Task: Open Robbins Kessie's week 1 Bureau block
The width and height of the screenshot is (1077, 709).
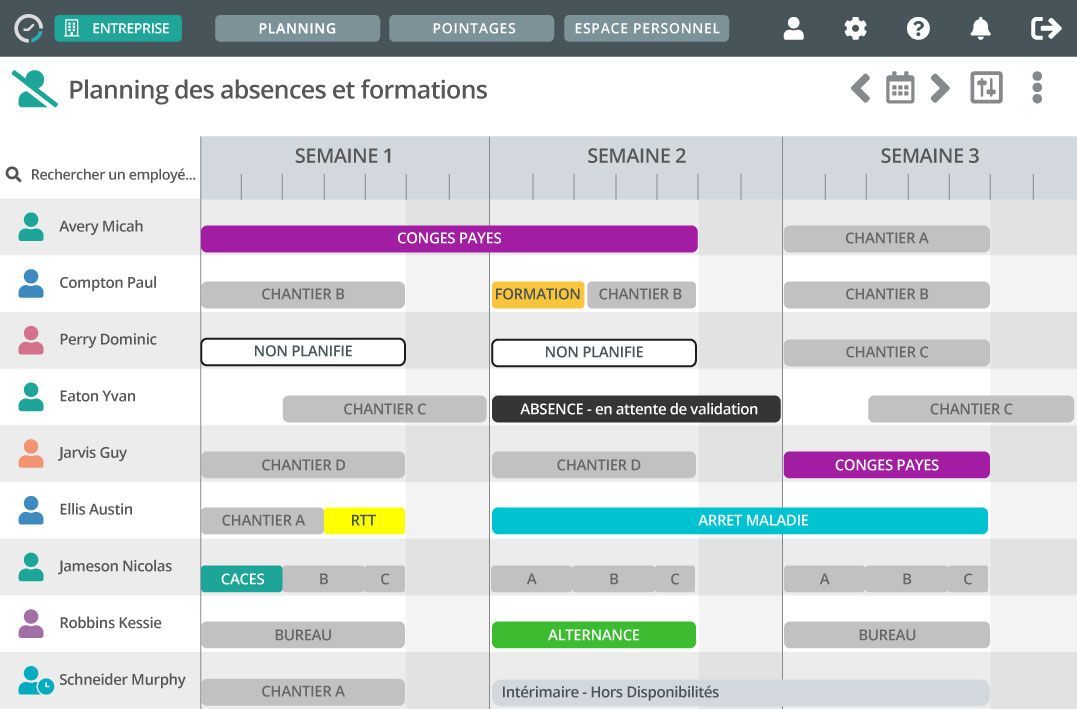Action: click(x=303, y=635)
